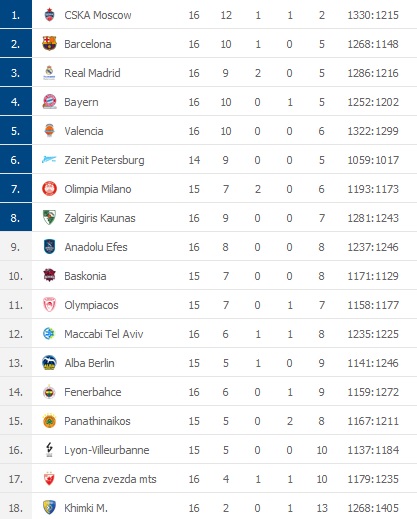Click the CSKA Moscow team logo

coord(49,15)
